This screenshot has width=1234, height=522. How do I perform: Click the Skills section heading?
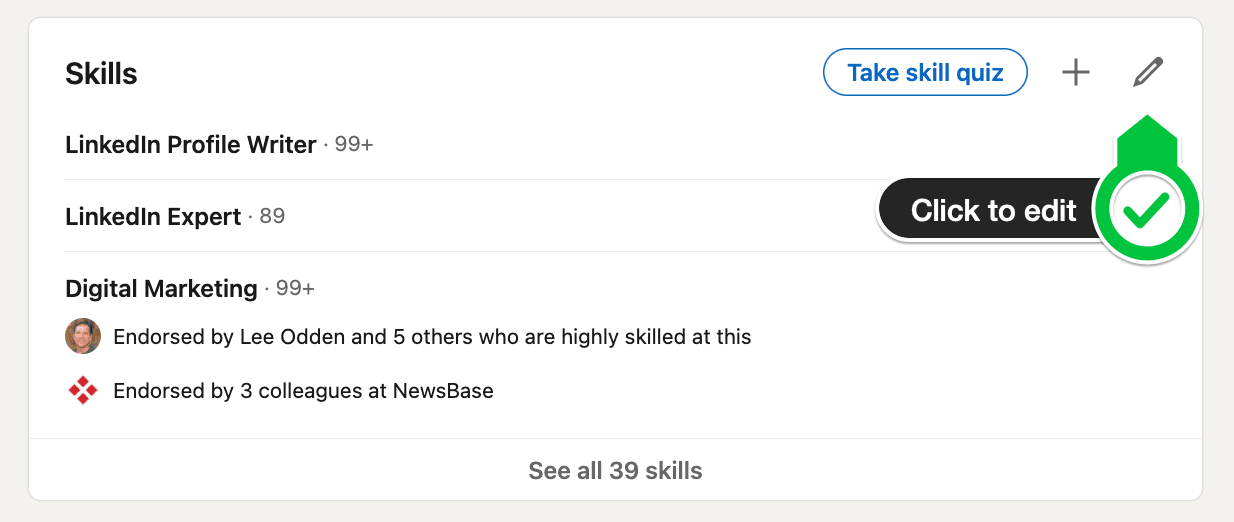[x=101, y=73]
